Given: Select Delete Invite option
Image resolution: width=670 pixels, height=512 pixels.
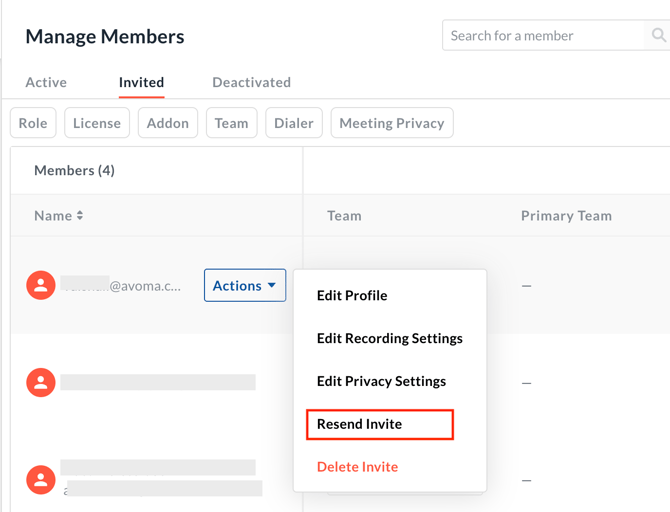Looking at the screenshot, I should (357, 467).
